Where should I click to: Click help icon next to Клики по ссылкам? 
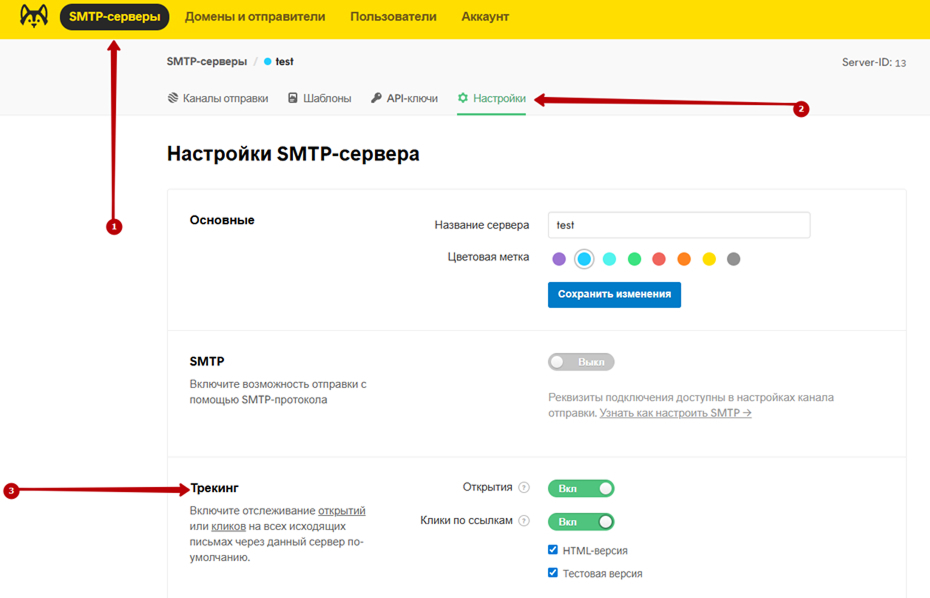point(524,522)
